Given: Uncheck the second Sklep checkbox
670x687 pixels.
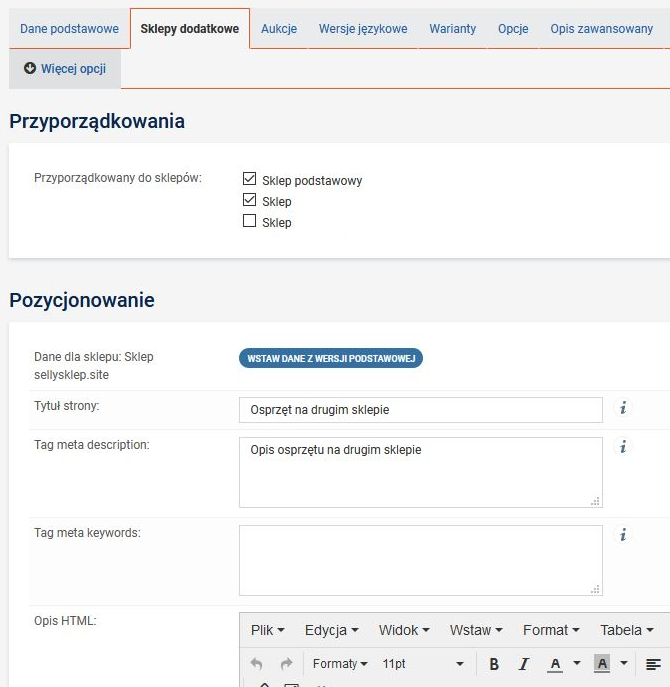Looking at the screenshot, I should 250,200.
